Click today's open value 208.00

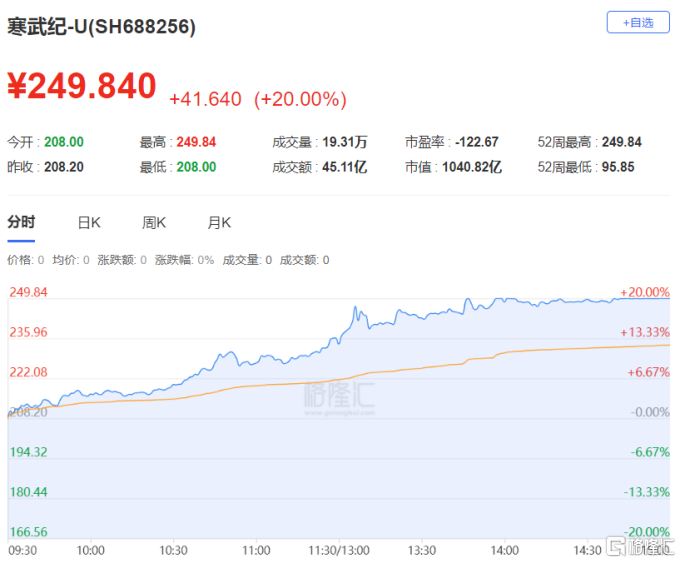tap(64, 142)
